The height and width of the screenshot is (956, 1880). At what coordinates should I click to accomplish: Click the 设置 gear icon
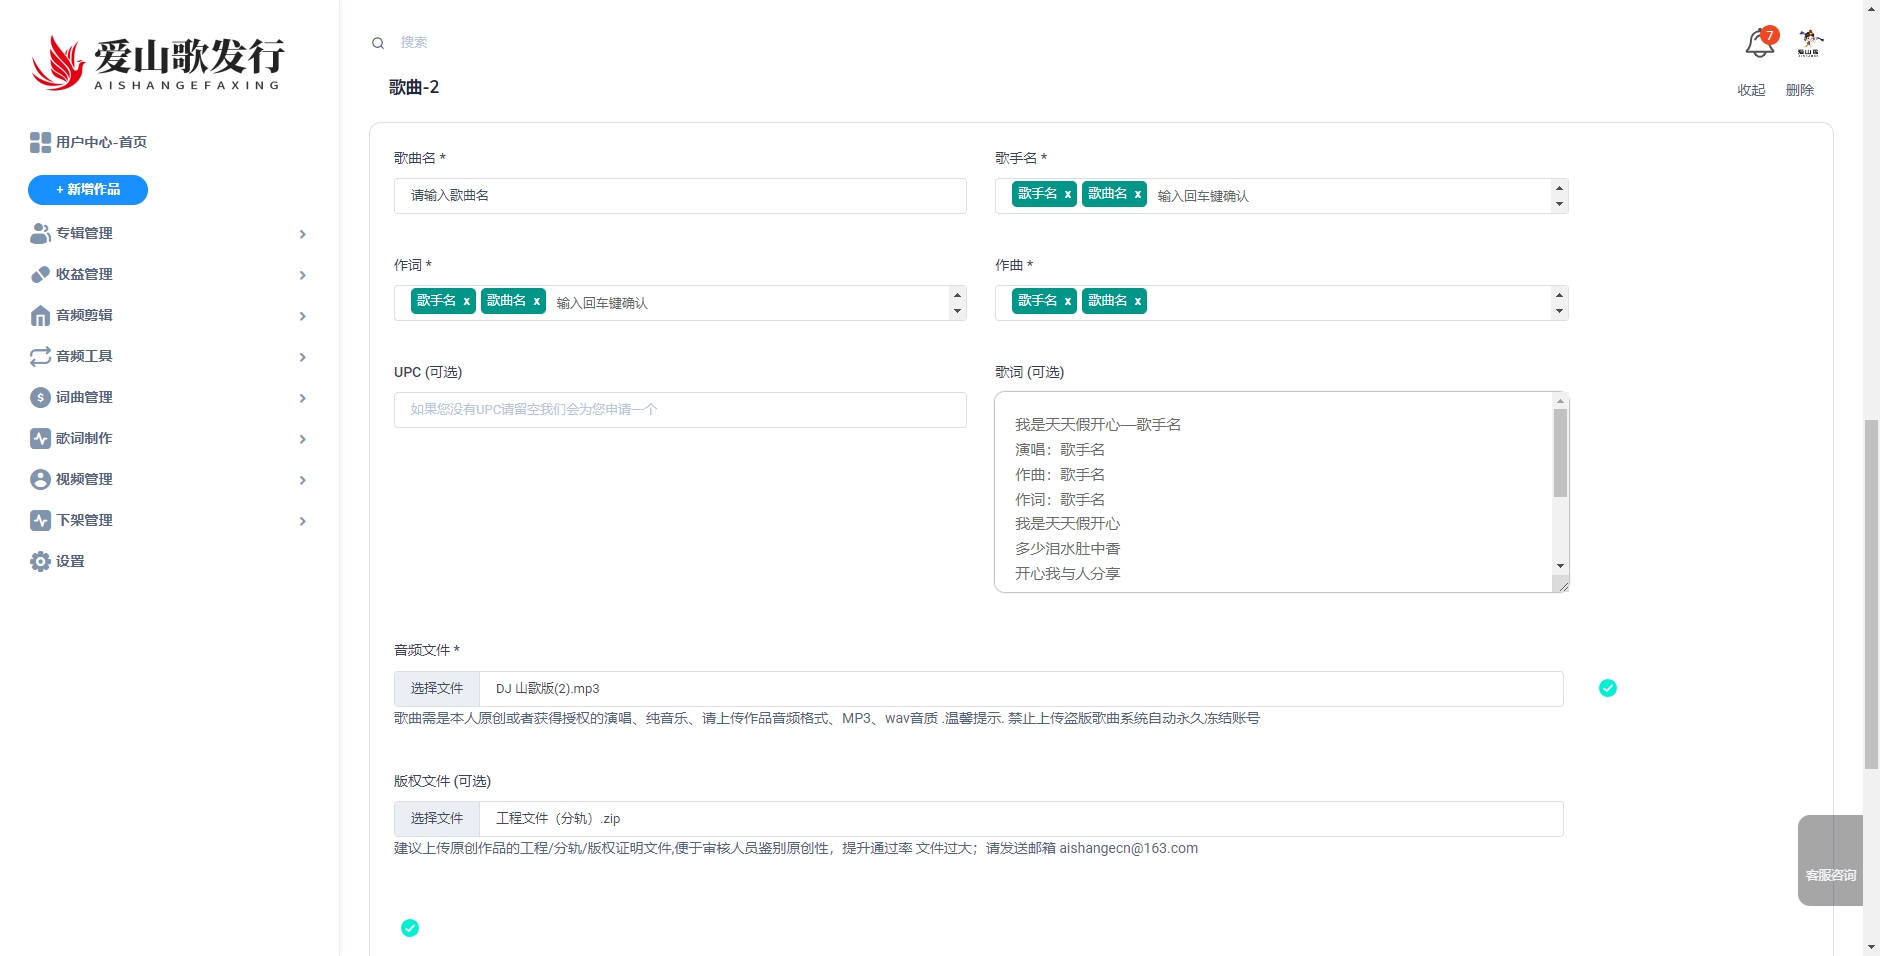40,562
